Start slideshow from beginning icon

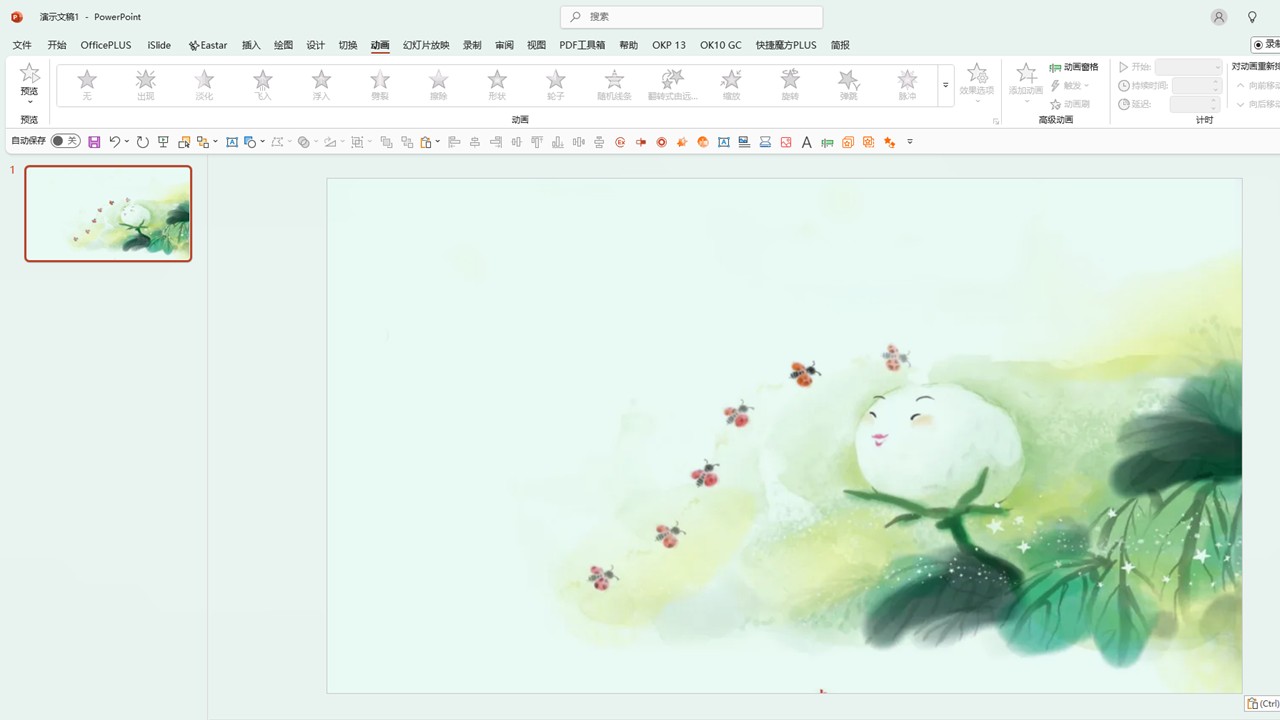pos(163,142)
